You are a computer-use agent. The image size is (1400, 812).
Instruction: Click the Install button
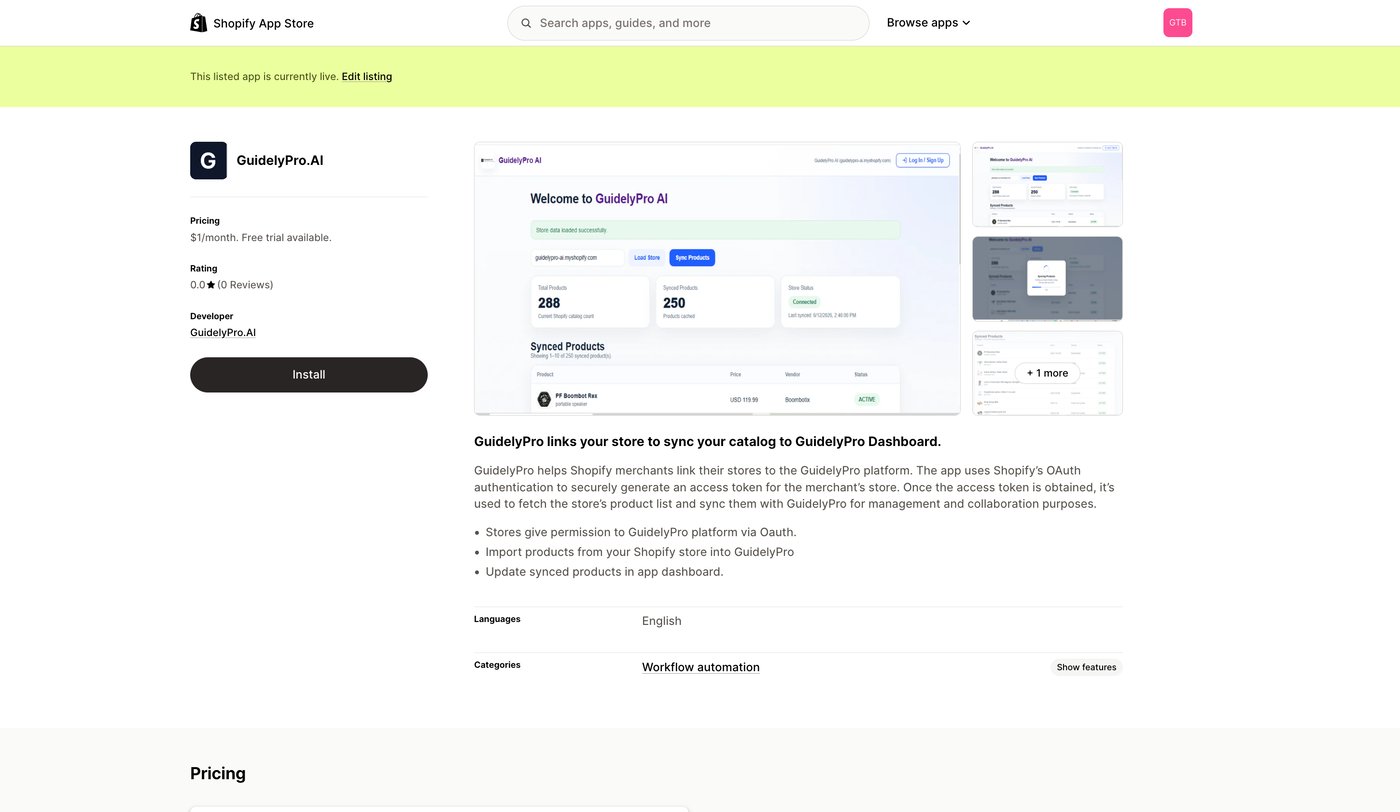coord(309,375)
